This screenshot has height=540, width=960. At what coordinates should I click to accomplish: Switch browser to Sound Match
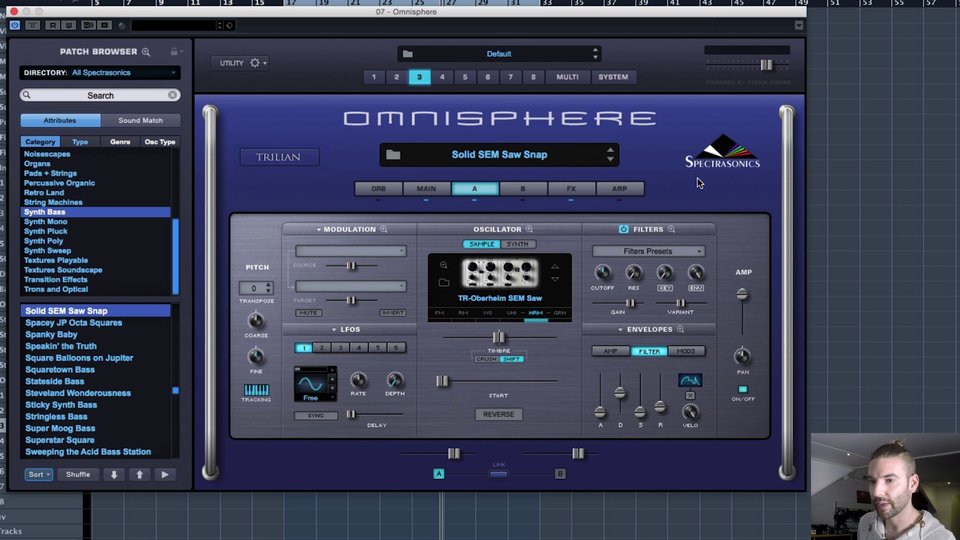point(141,121)
